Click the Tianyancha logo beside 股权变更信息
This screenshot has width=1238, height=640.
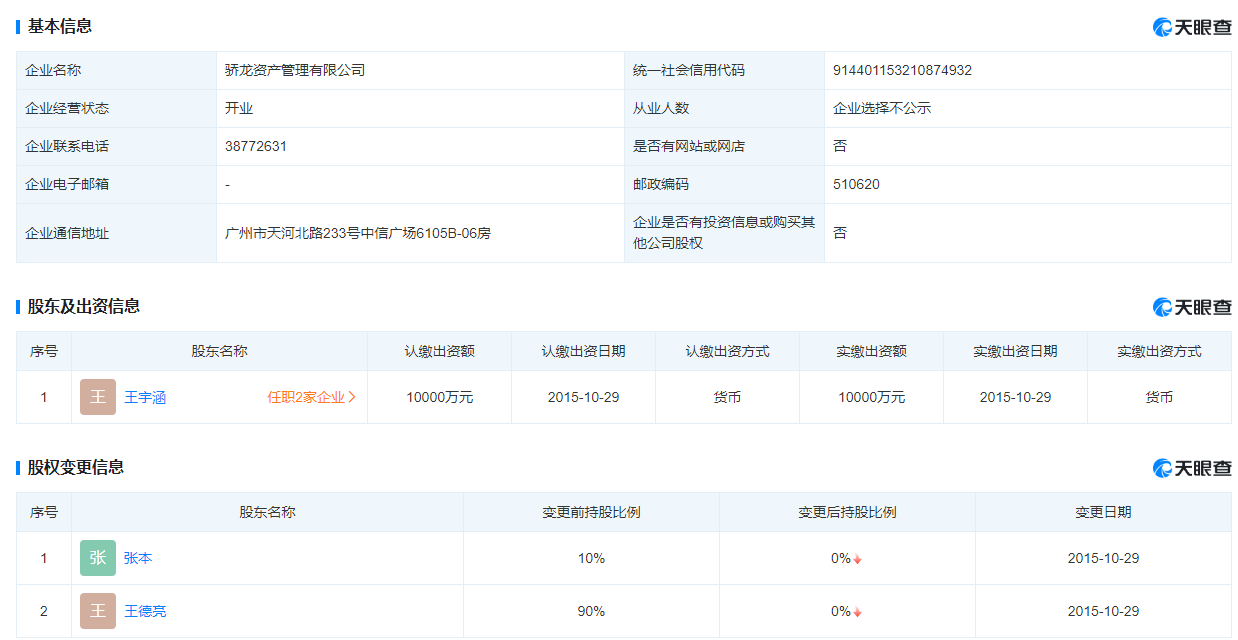[1192, 468]
